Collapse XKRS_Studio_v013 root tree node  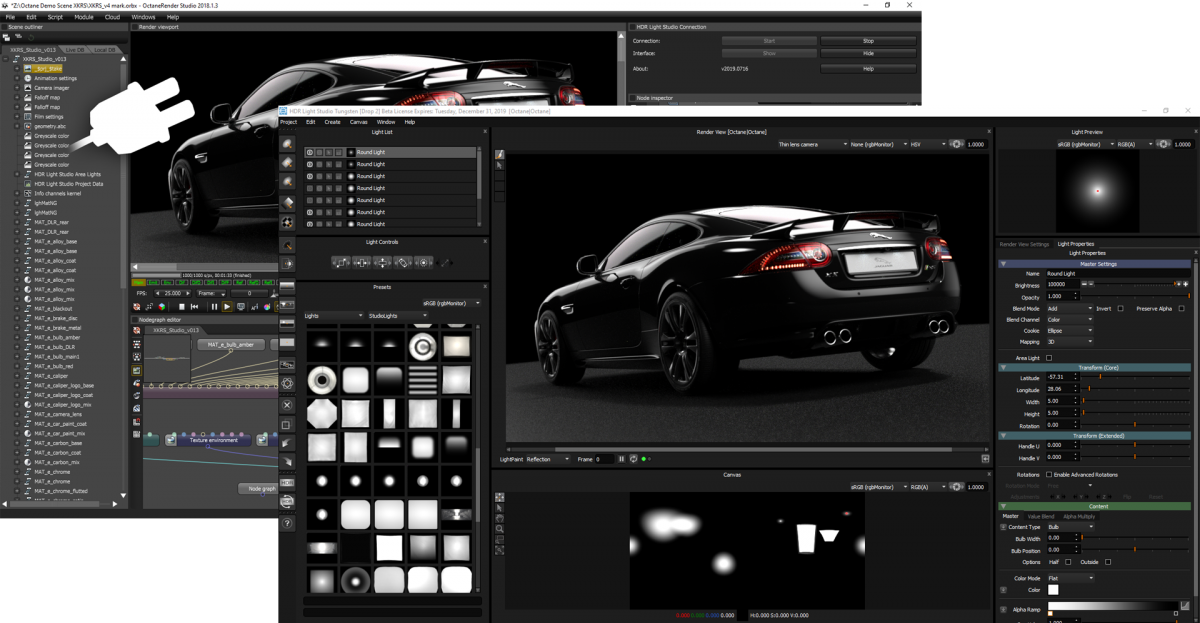8,59
